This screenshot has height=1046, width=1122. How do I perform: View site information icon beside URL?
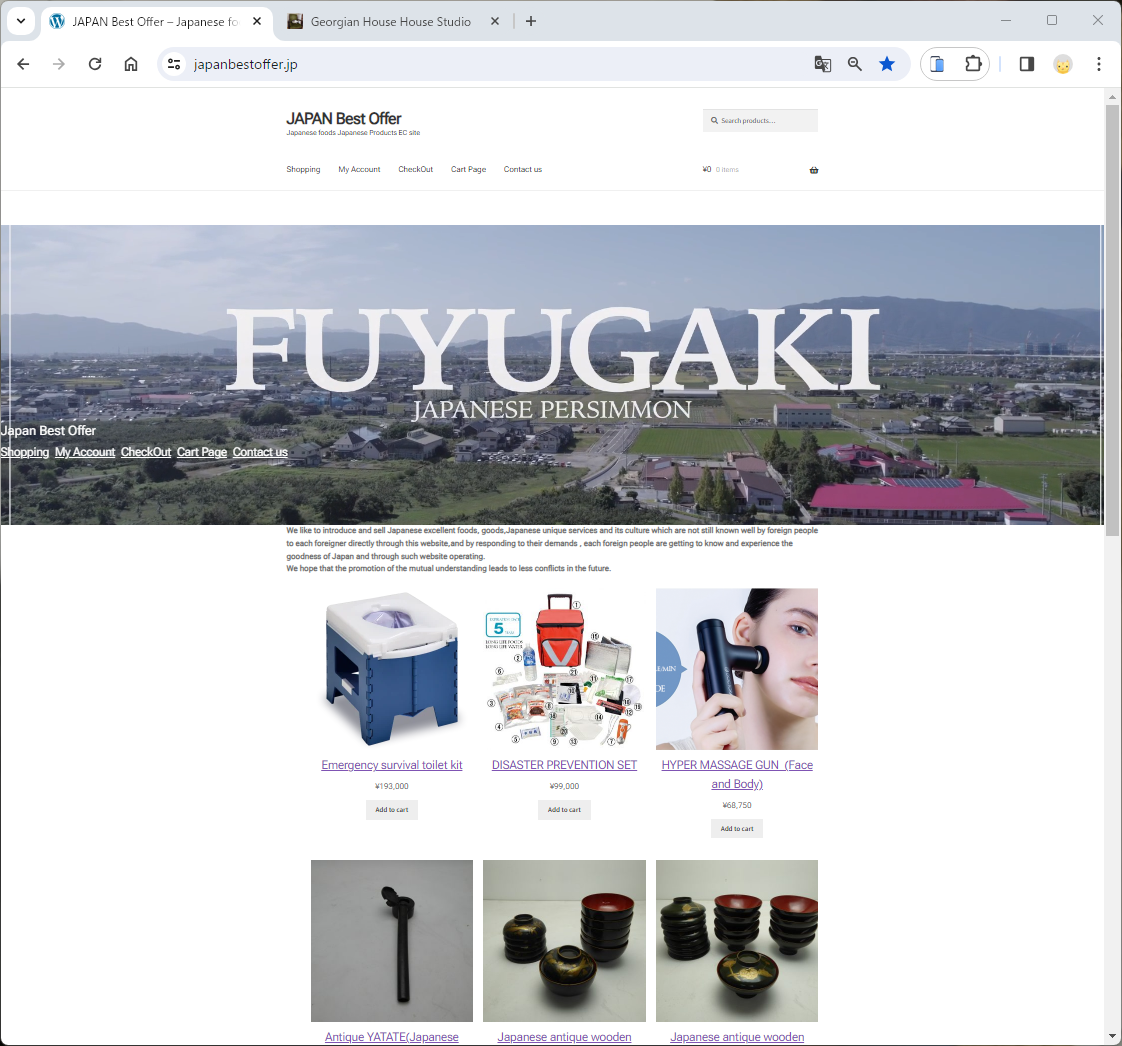pyautogui.click(x=174, y=64)
